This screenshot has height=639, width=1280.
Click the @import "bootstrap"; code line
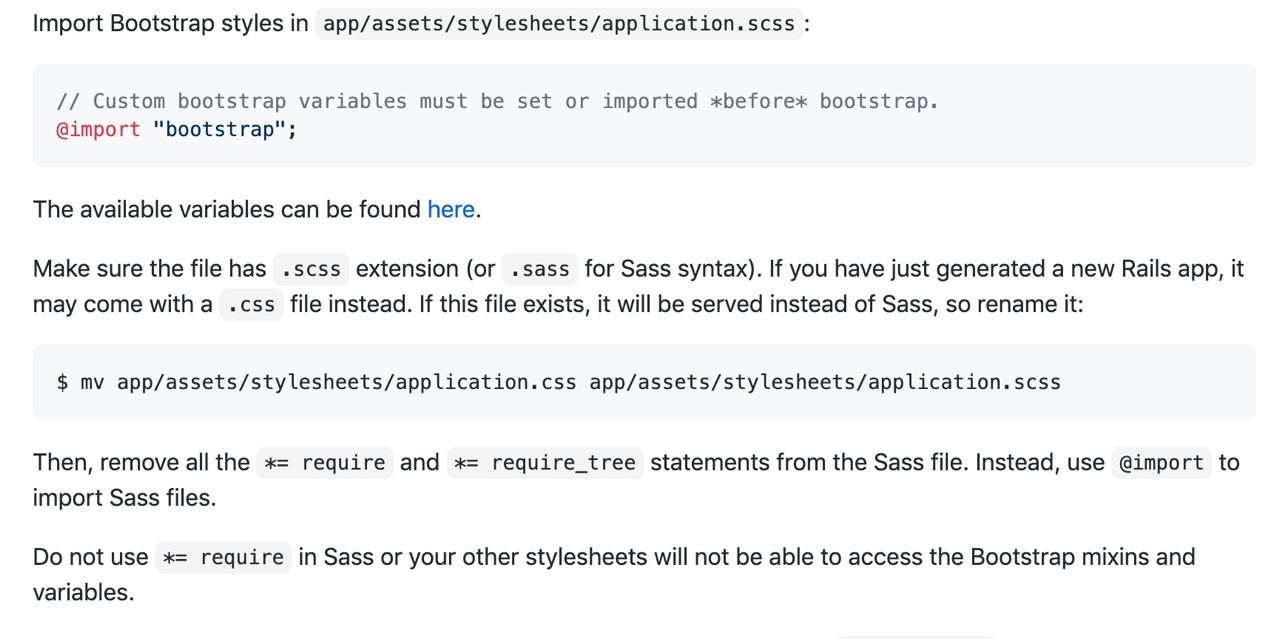click(x=177, y=129)
